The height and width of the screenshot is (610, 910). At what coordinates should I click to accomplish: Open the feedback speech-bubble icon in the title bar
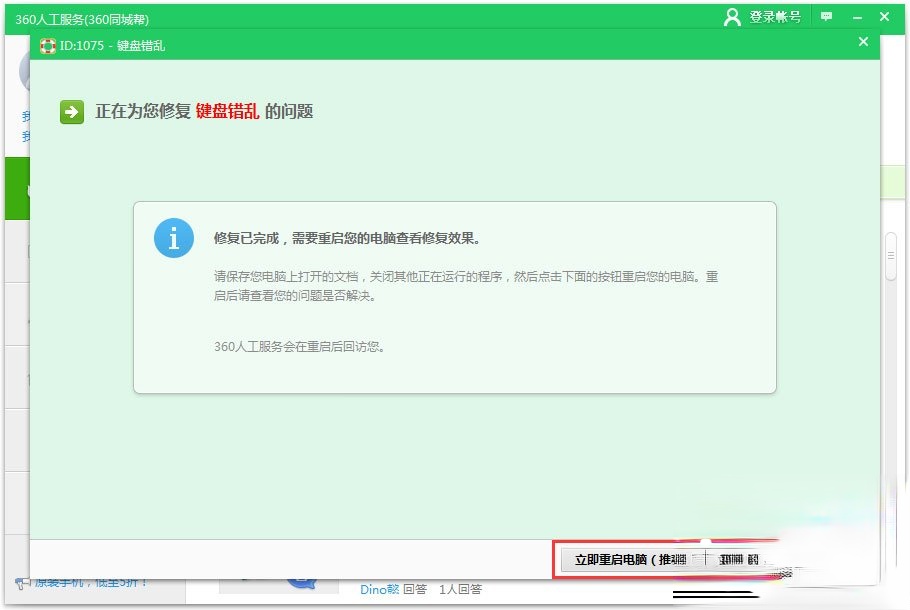tap(826, 16)
